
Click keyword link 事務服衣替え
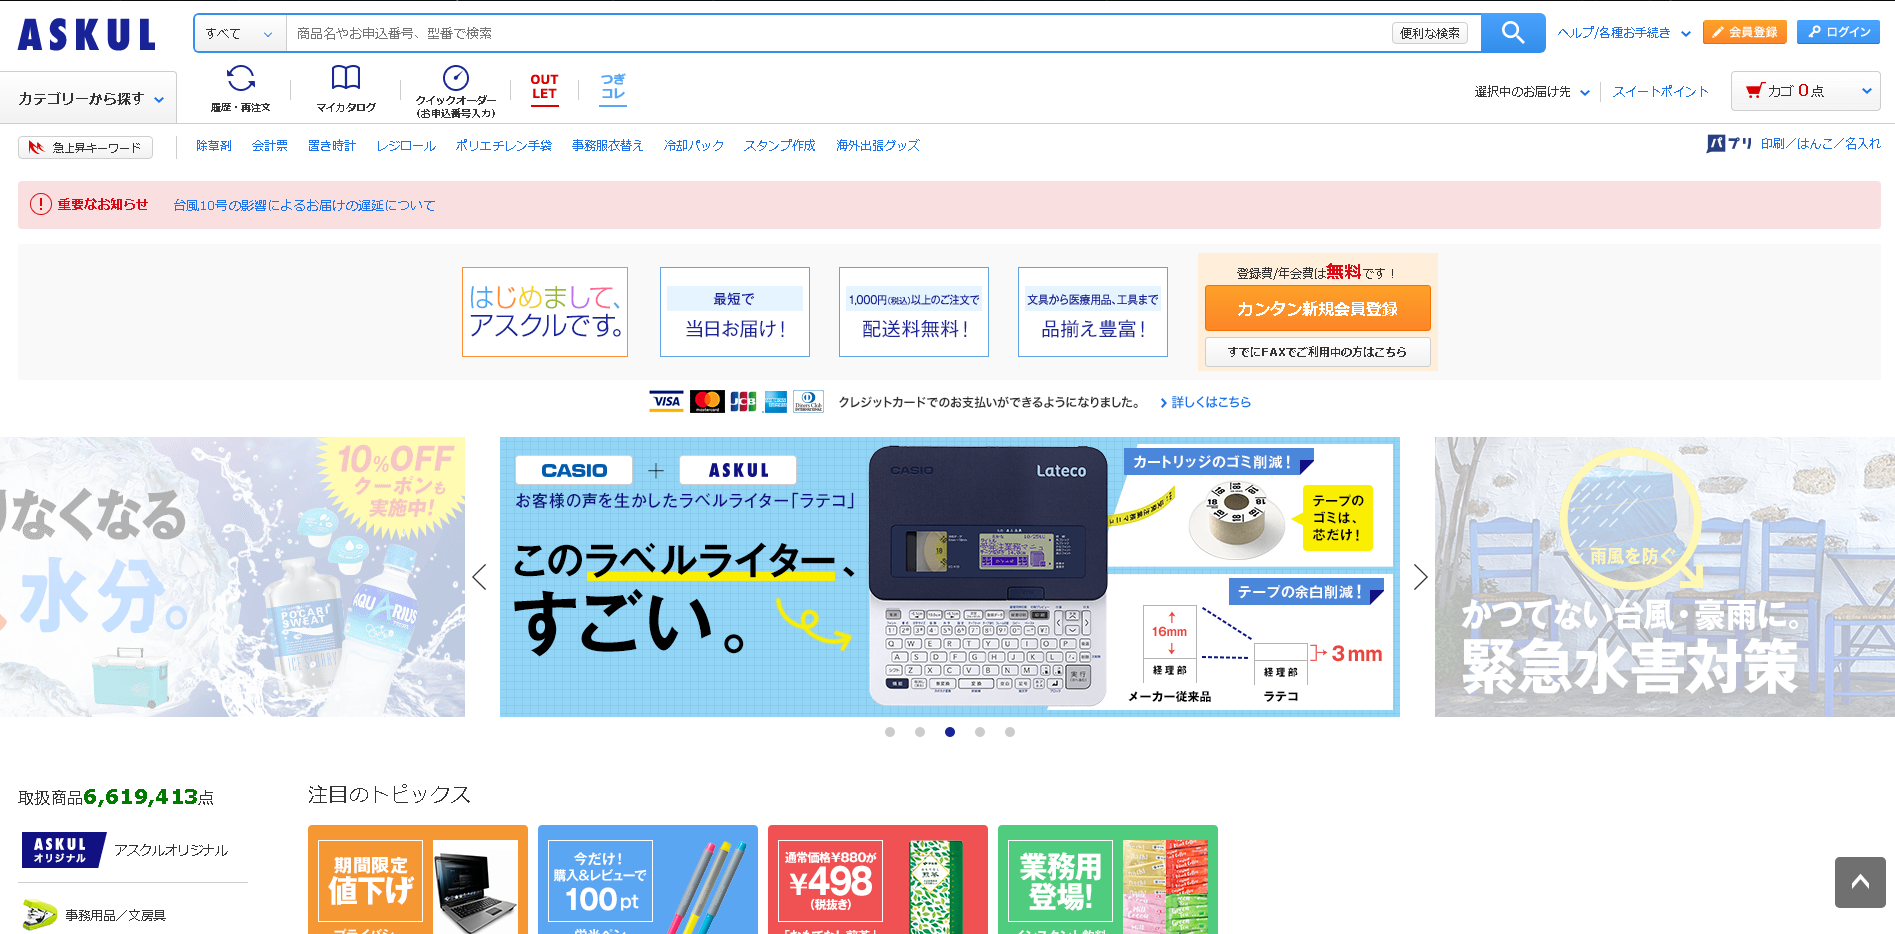(x=608, y=145)
